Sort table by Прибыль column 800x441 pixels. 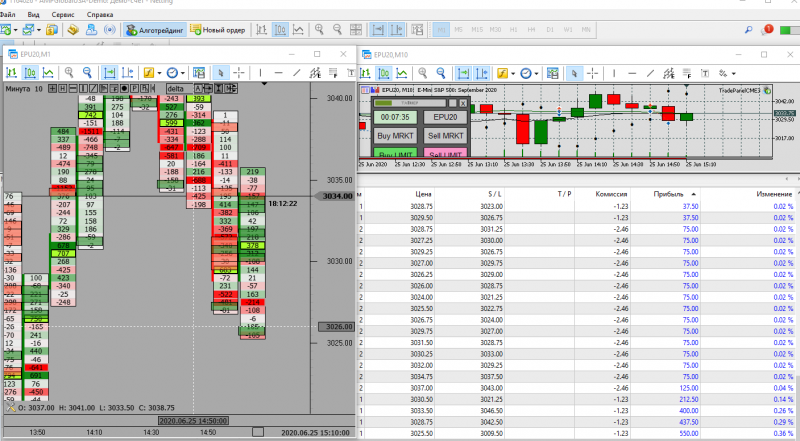pos(668,194)
